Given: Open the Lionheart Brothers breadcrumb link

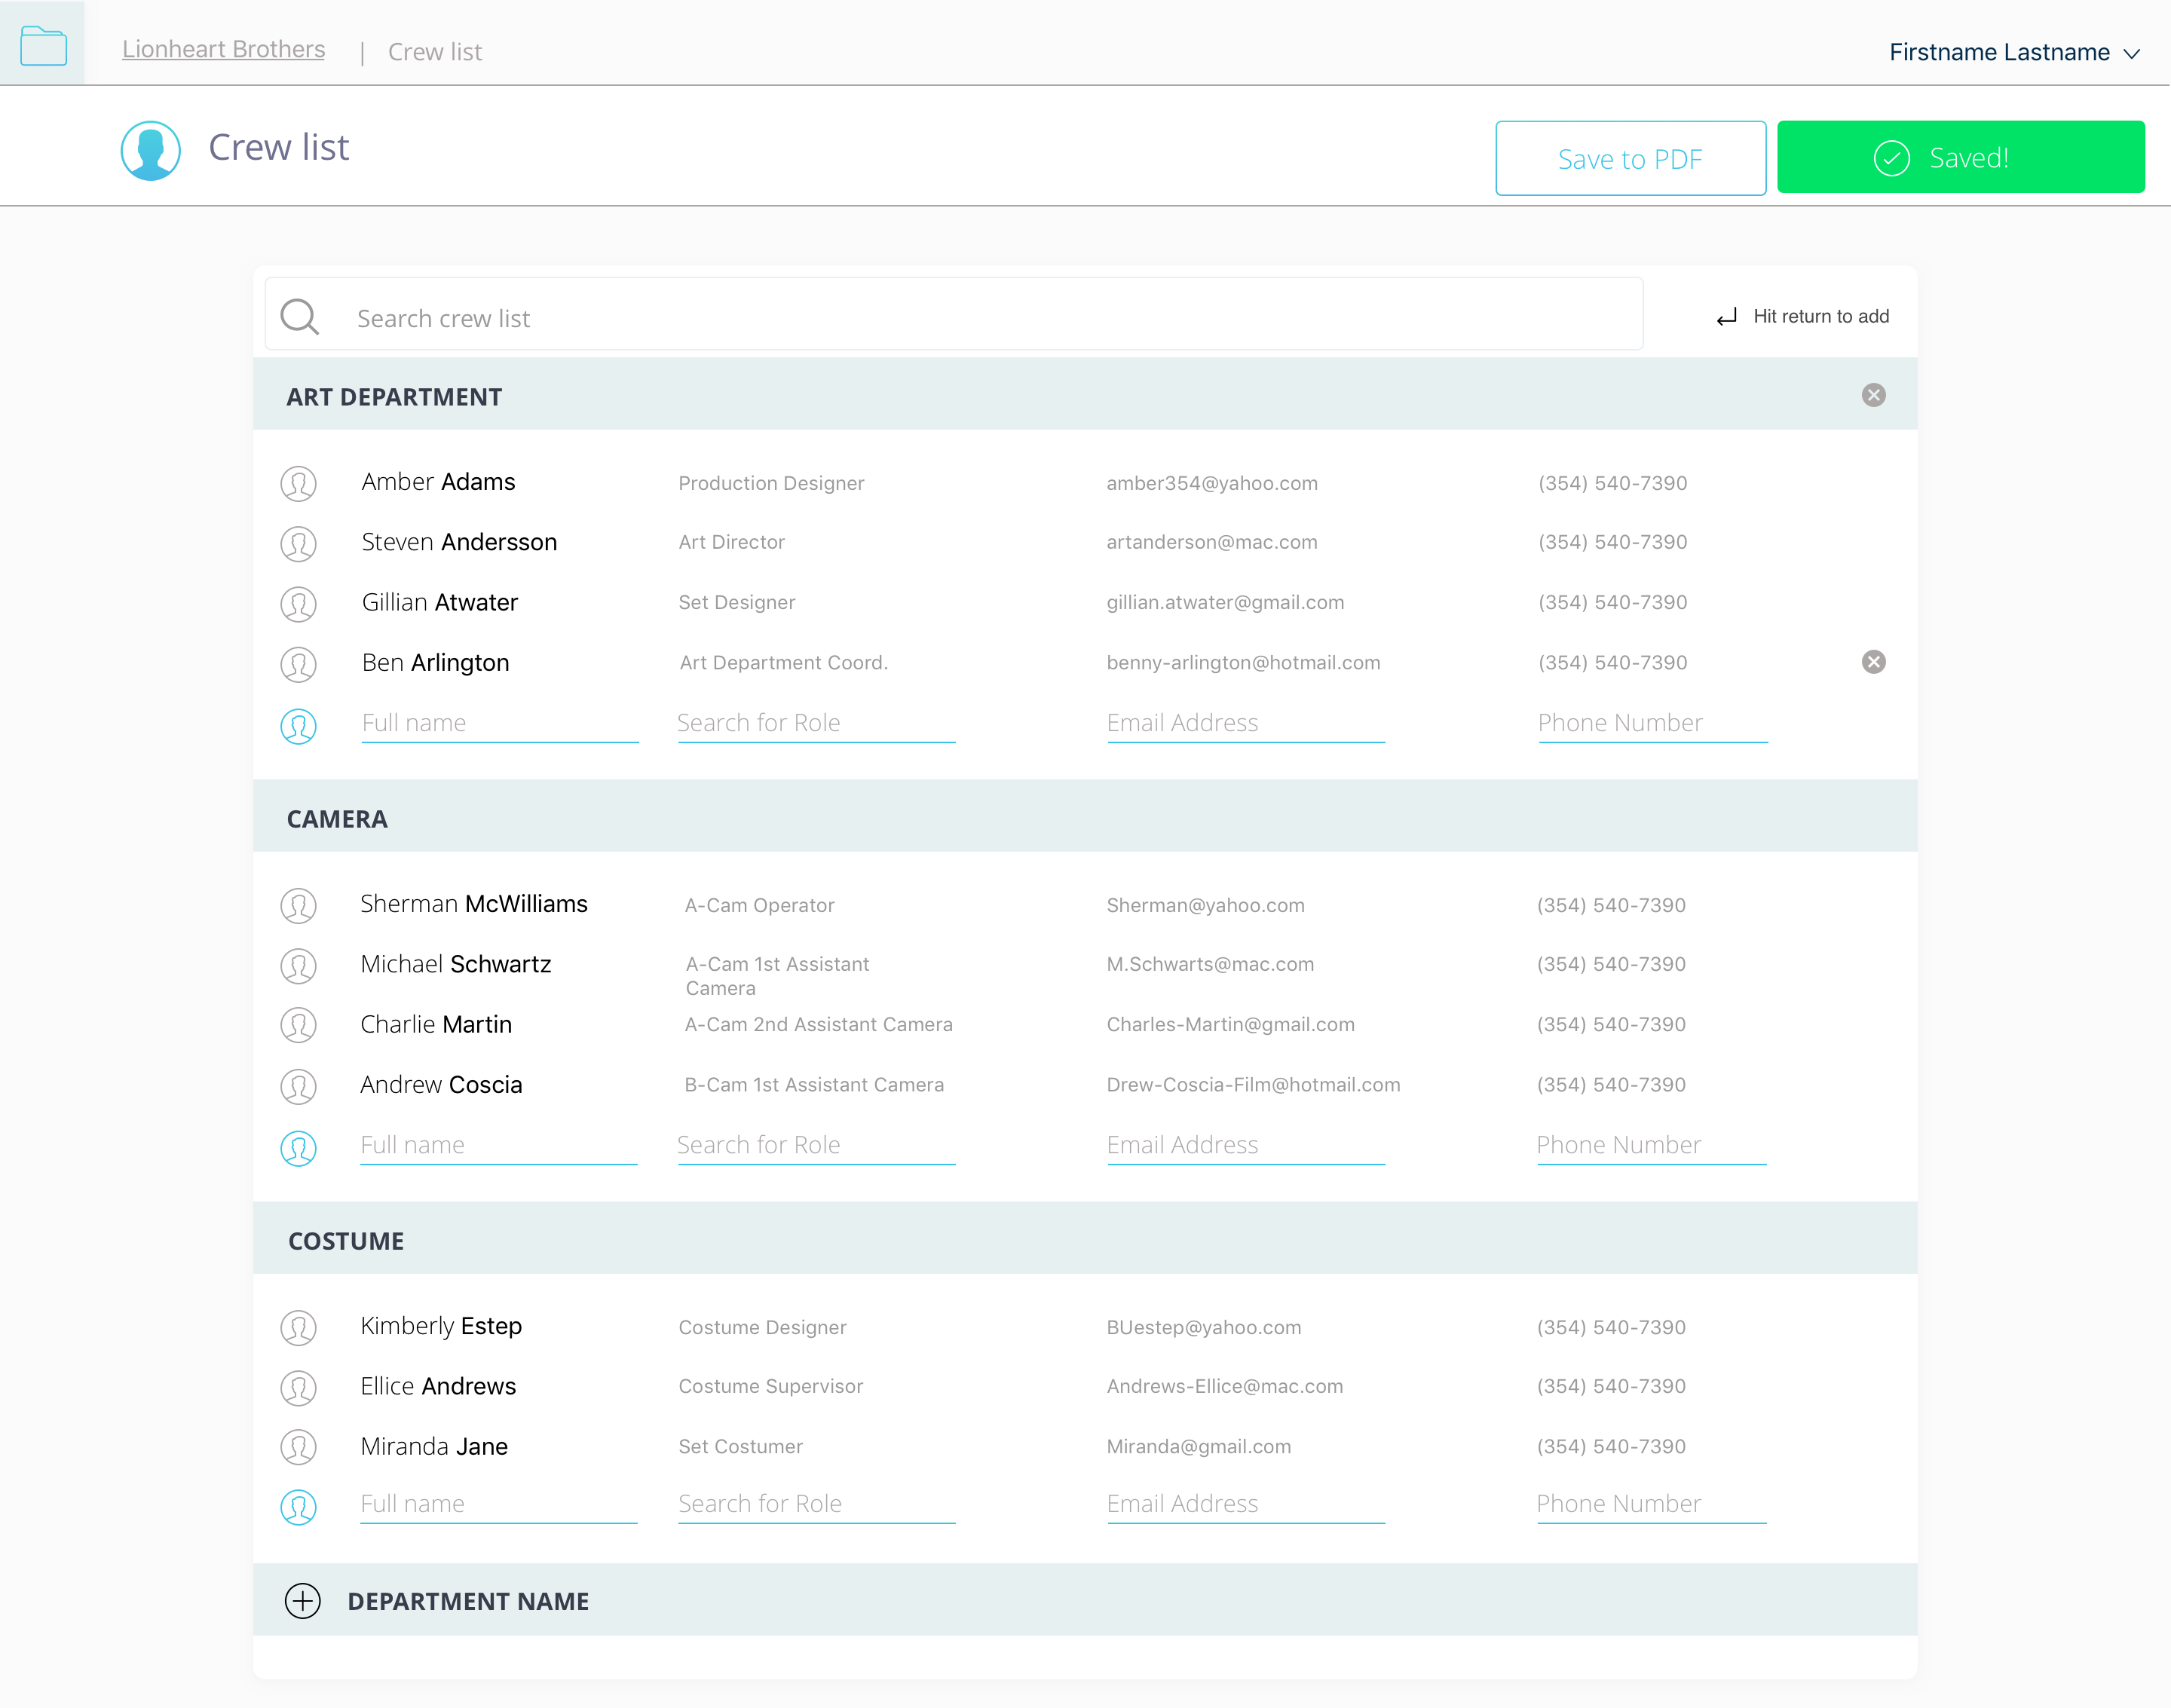Looking at the screenshot, I should [223, 49].
